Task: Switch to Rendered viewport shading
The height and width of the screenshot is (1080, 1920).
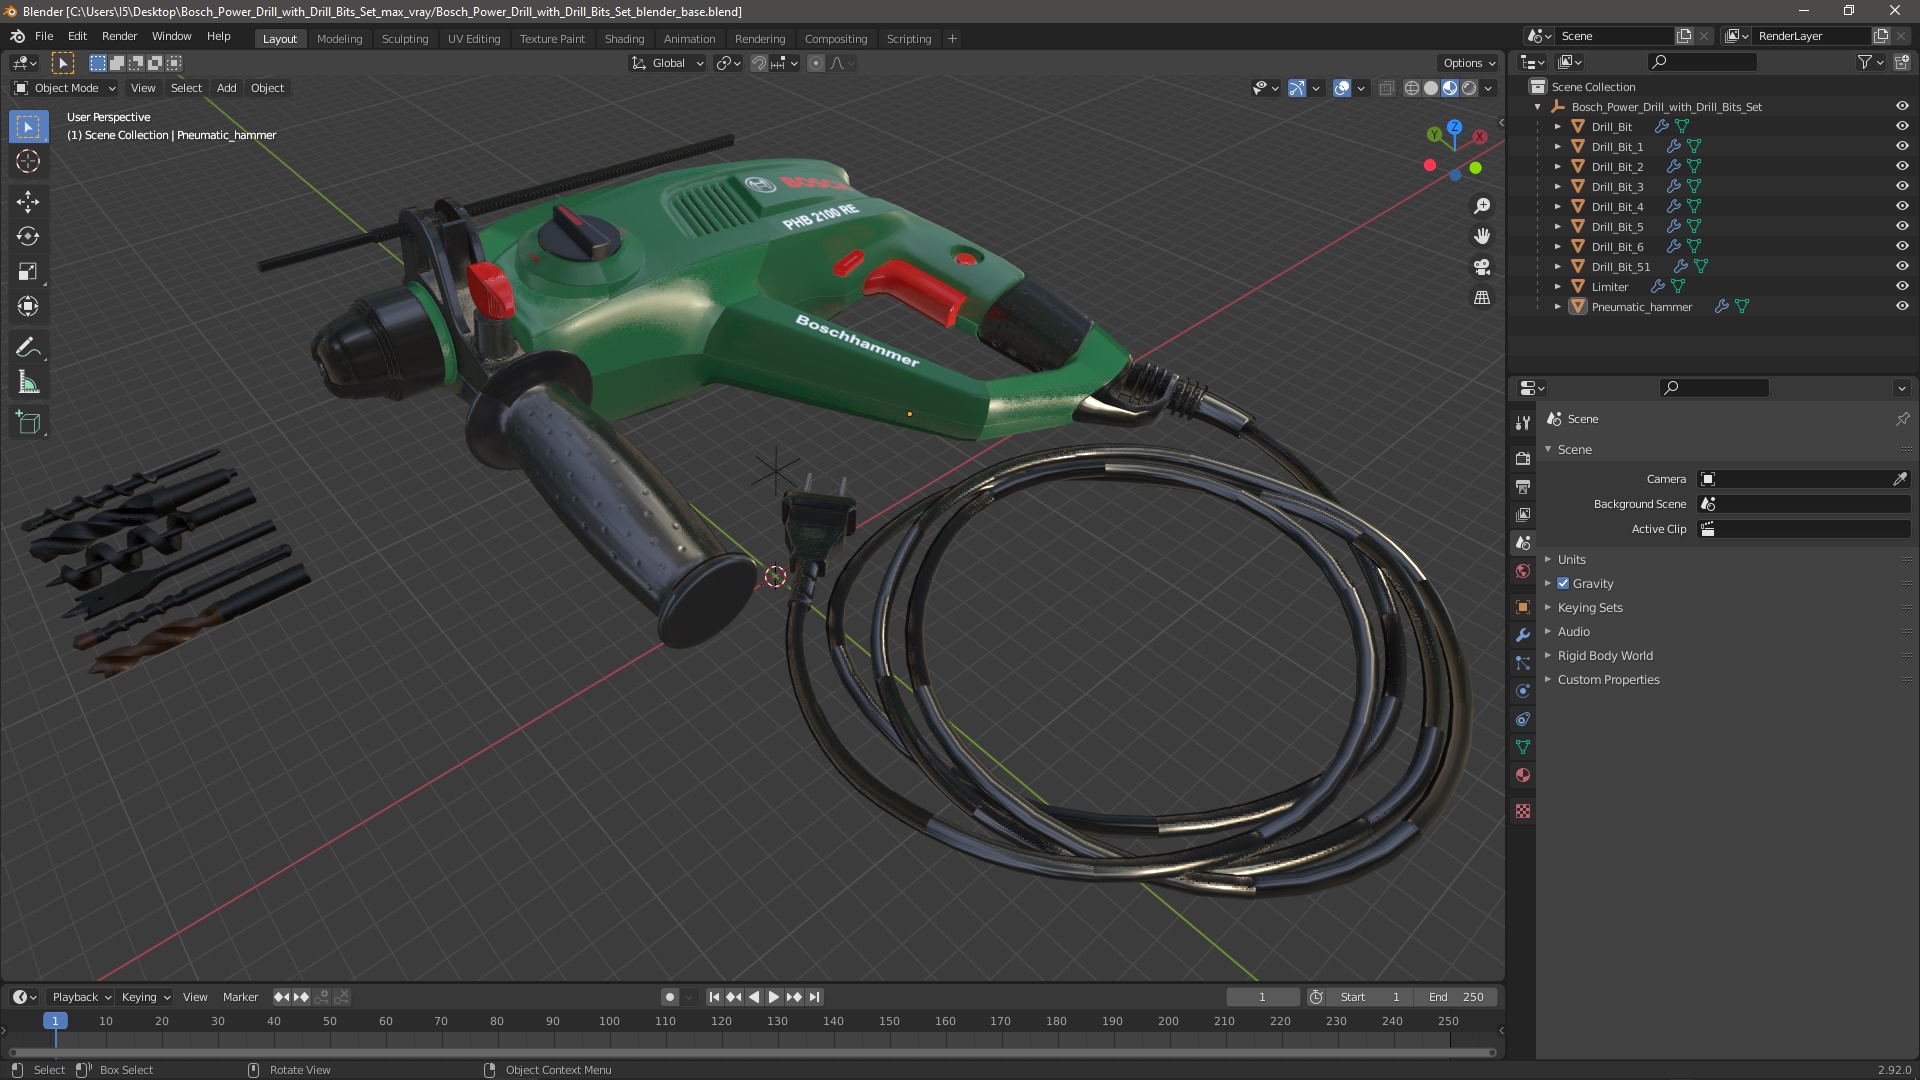Action: tap(1469, 88)
